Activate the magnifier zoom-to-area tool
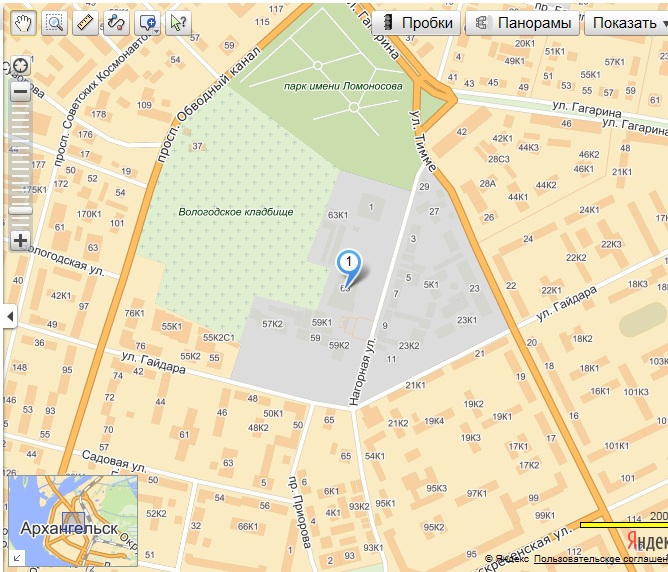The image size is (668, 572). (54, 22)
